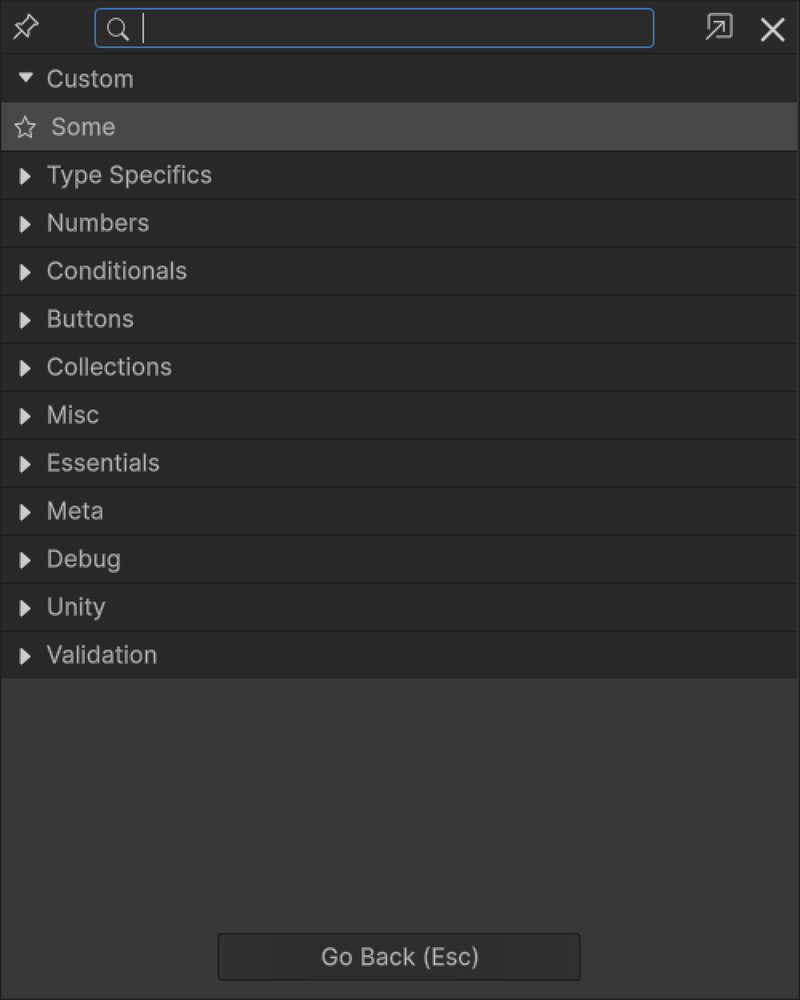Expand the Buttons category

pyautogui.click(x=25, y=319)
